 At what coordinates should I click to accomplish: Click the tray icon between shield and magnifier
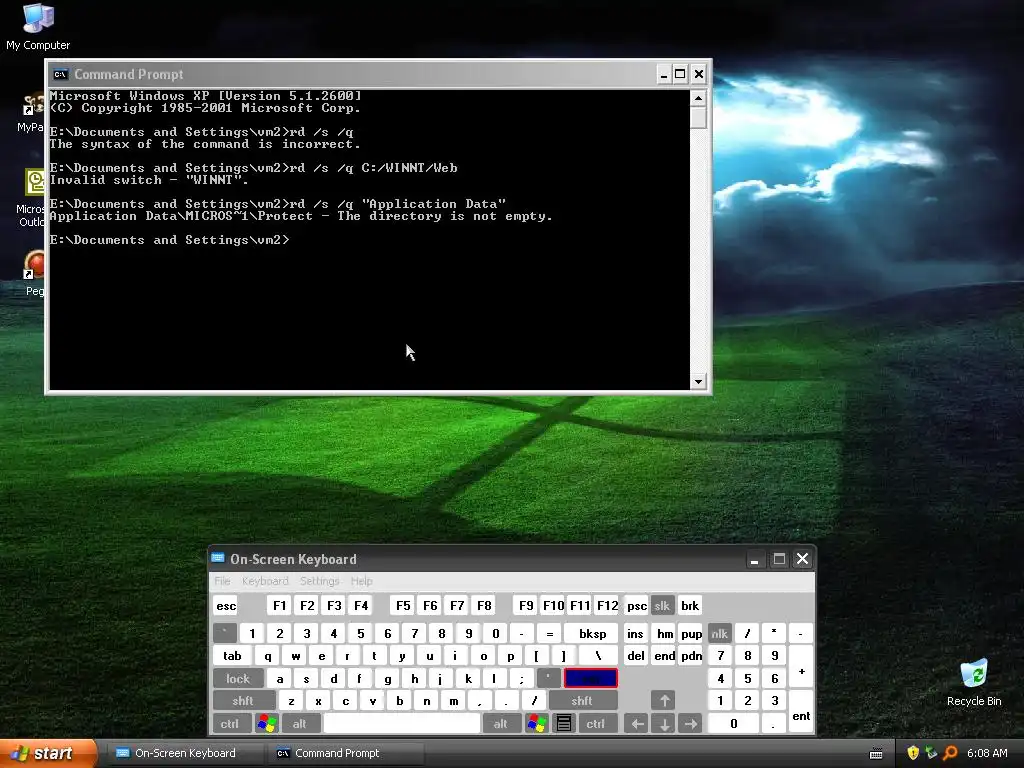[931, 753]
